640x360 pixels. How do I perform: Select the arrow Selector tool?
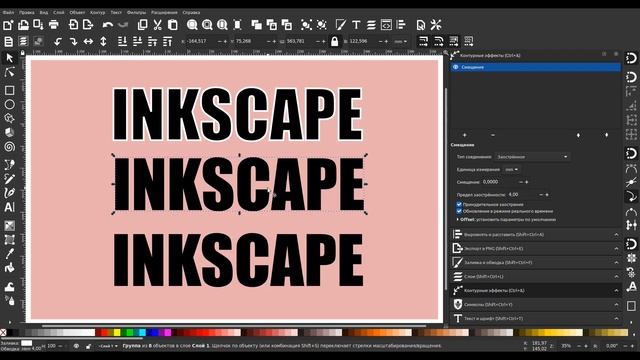[9, 58]
